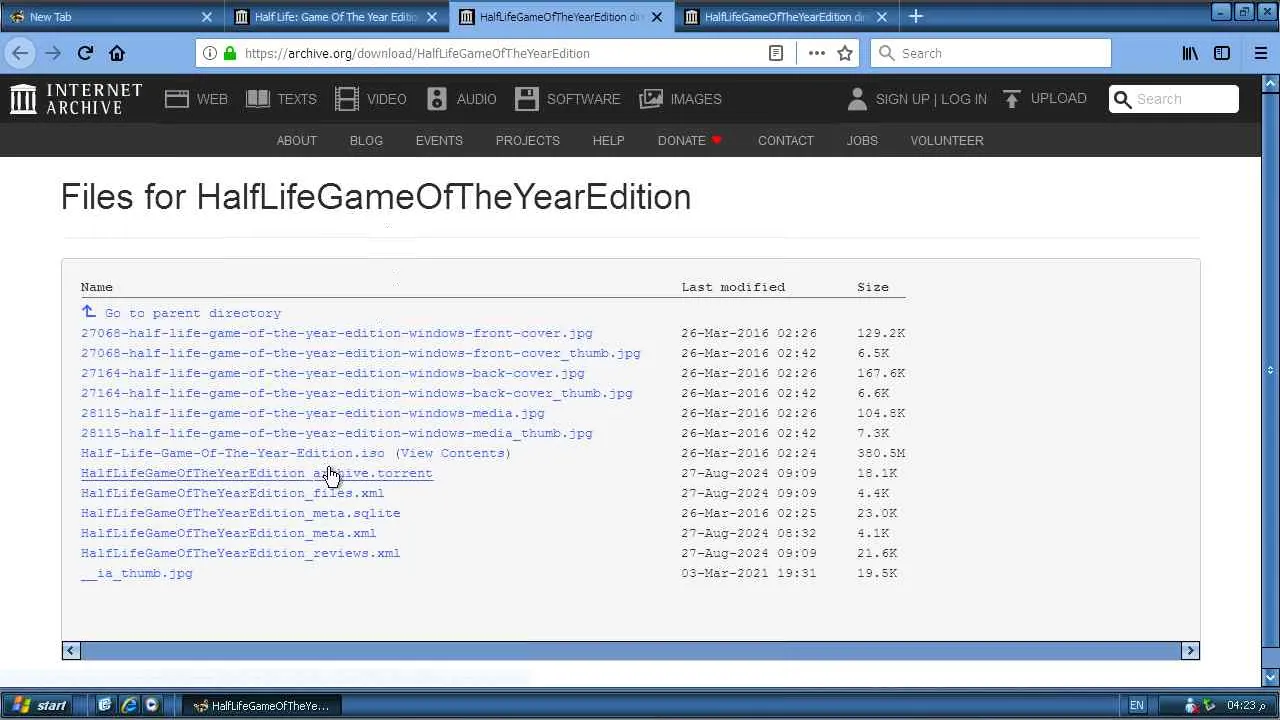Open windows-media_thumb.jpg file link
Screen dimensions: 1280x720
coord(337,433)
